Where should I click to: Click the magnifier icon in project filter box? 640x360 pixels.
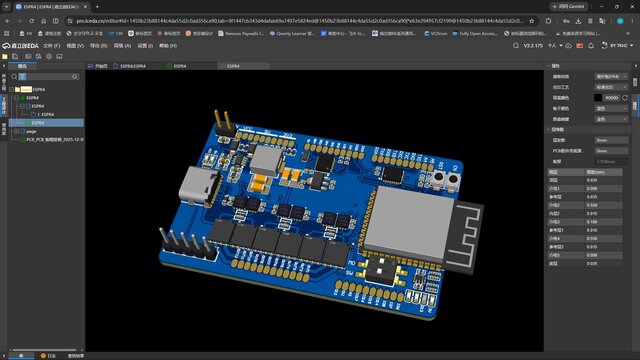(14, 77)
